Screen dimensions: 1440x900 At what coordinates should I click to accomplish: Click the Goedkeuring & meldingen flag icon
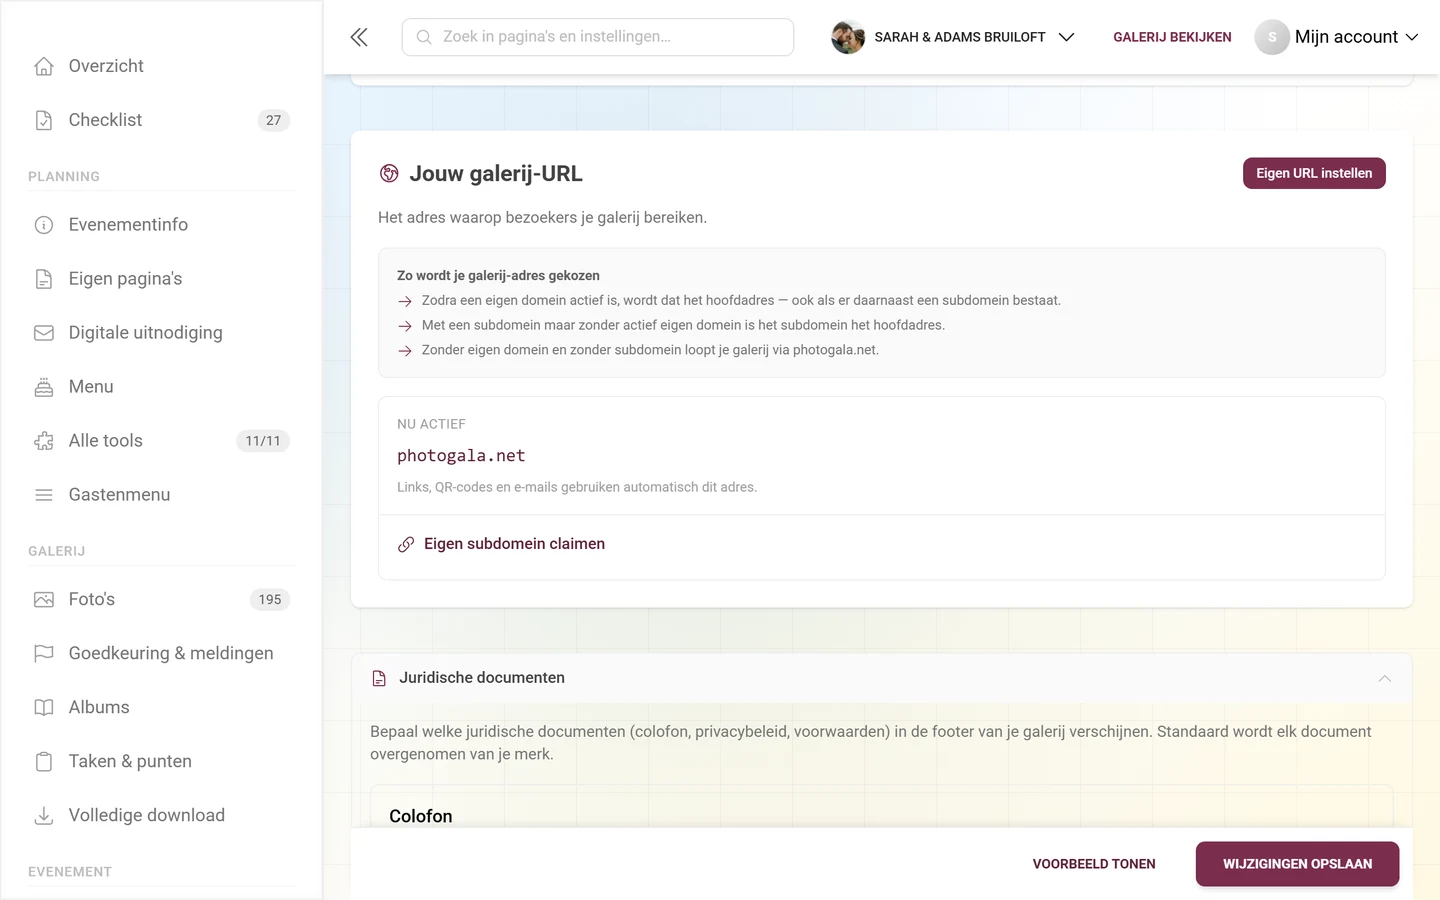click(x=44, y=654)
